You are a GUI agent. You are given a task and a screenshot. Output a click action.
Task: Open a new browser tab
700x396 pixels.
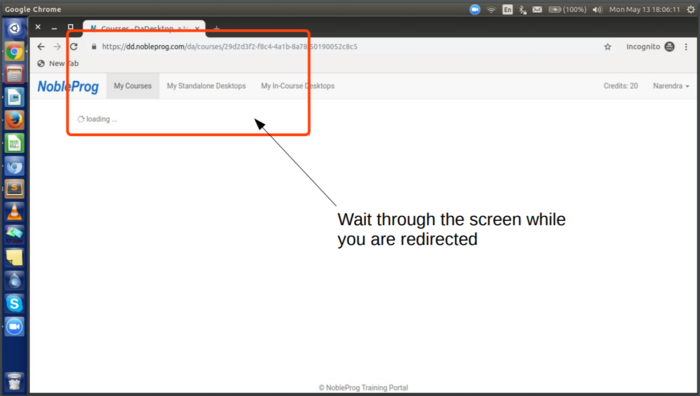[x=216, y=28]
